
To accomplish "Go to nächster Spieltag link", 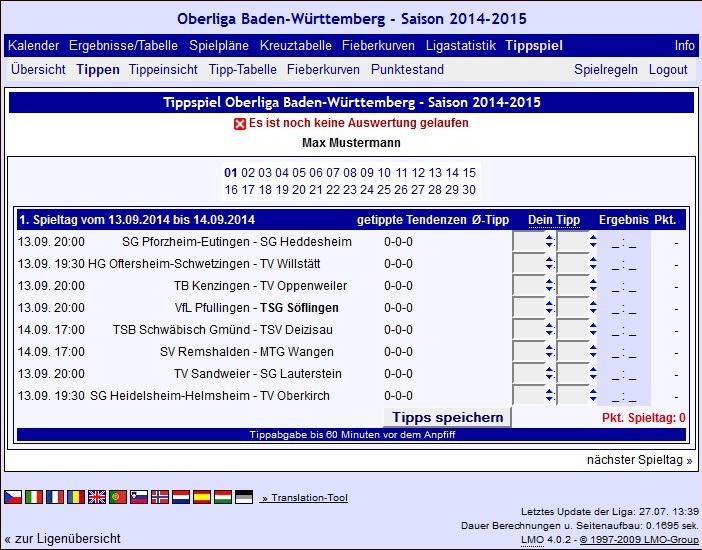I will coord(640,460).
